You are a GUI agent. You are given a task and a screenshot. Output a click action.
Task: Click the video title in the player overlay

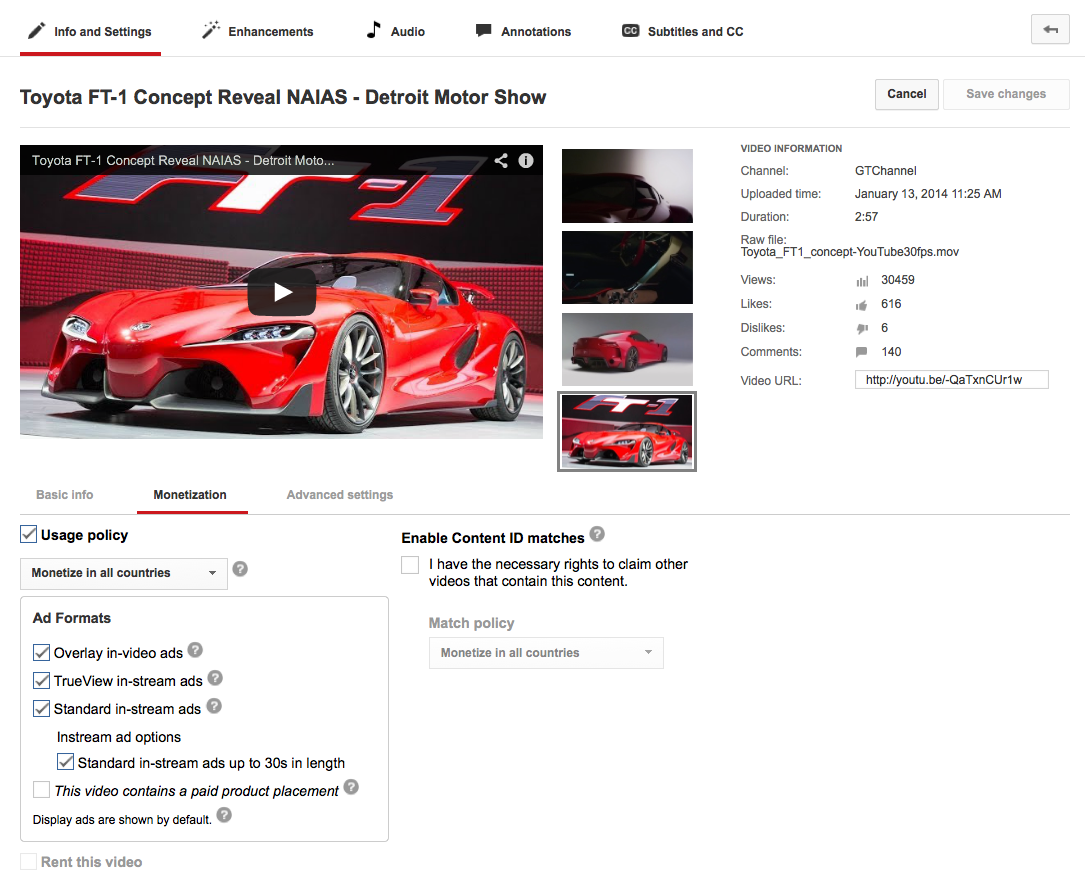(x=183, y=161)
